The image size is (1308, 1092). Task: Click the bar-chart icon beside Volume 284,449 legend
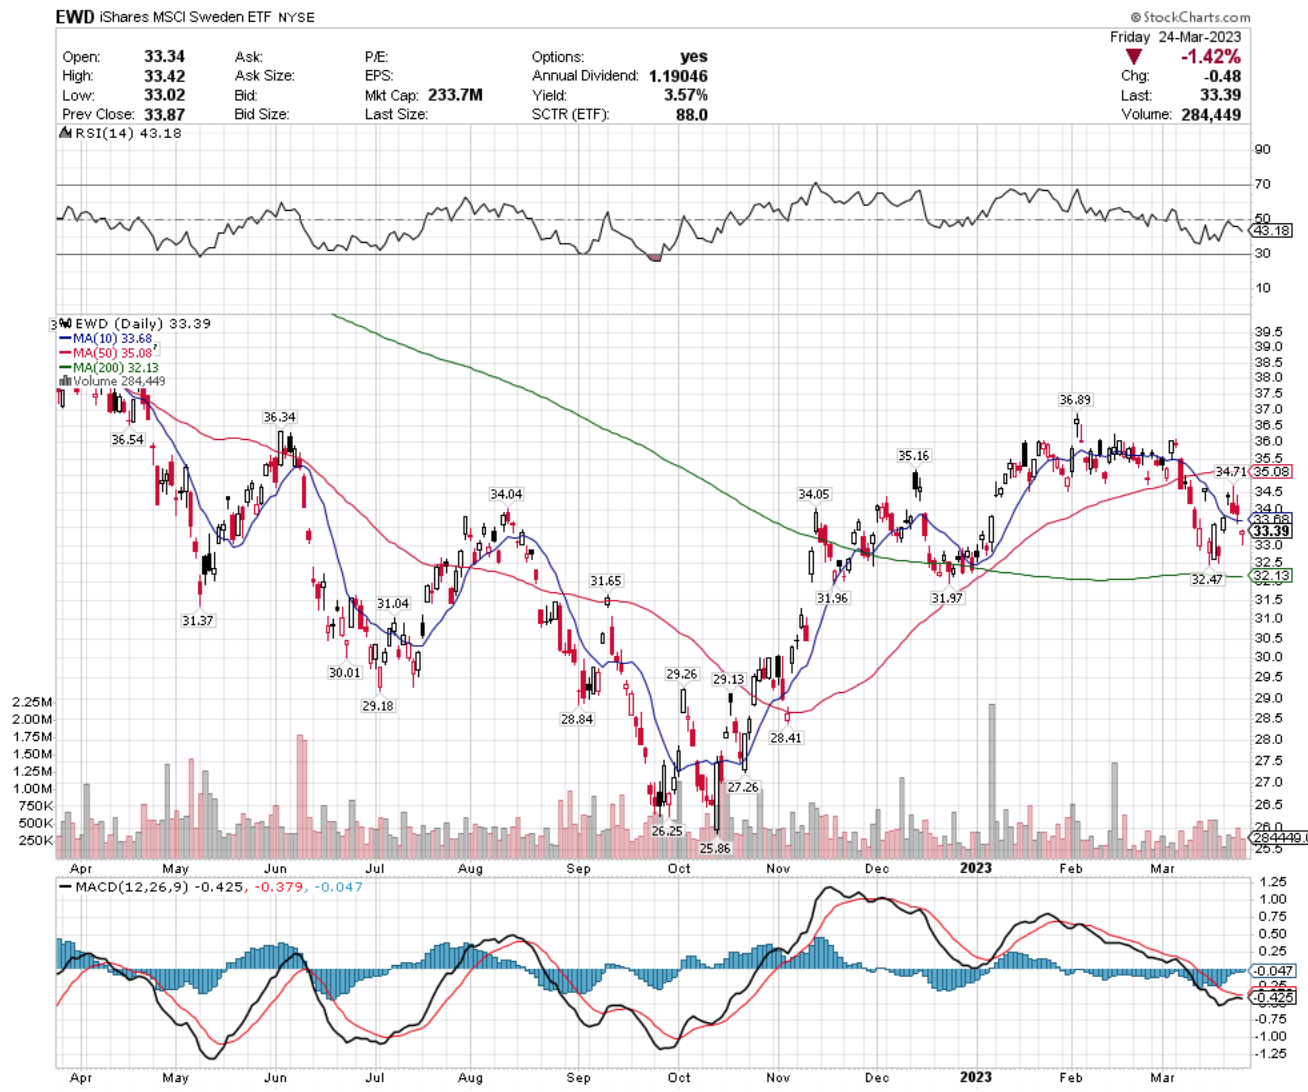65,381
